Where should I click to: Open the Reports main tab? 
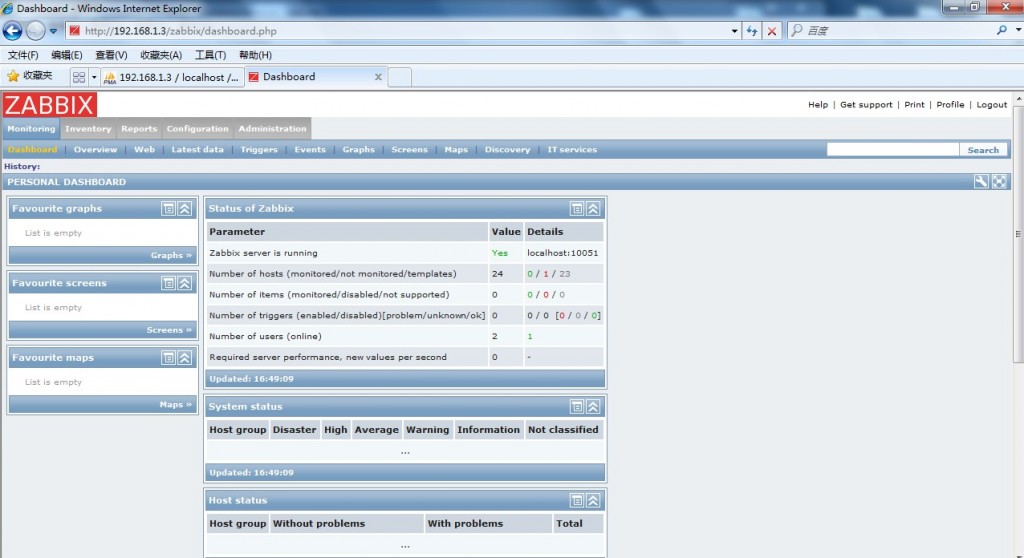point(139,129)
